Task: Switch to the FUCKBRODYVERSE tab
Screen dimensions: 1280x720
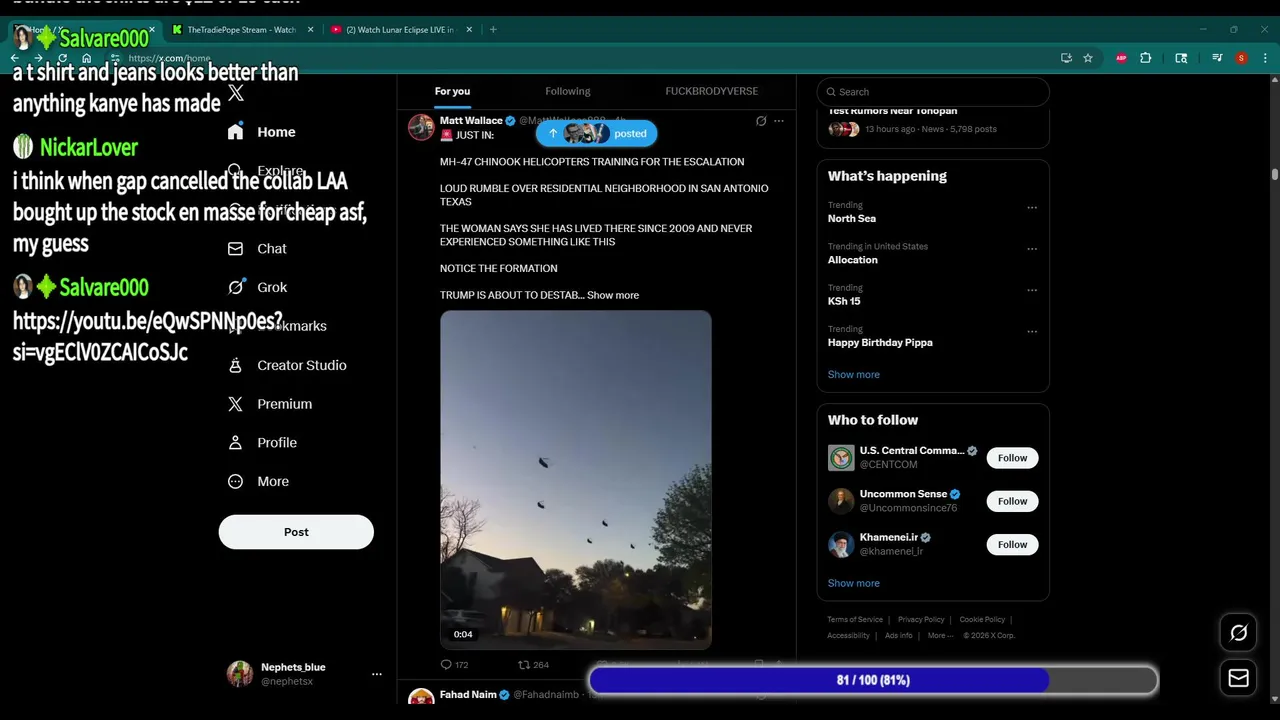Action: pyautogui.click(x=712, y=91)
